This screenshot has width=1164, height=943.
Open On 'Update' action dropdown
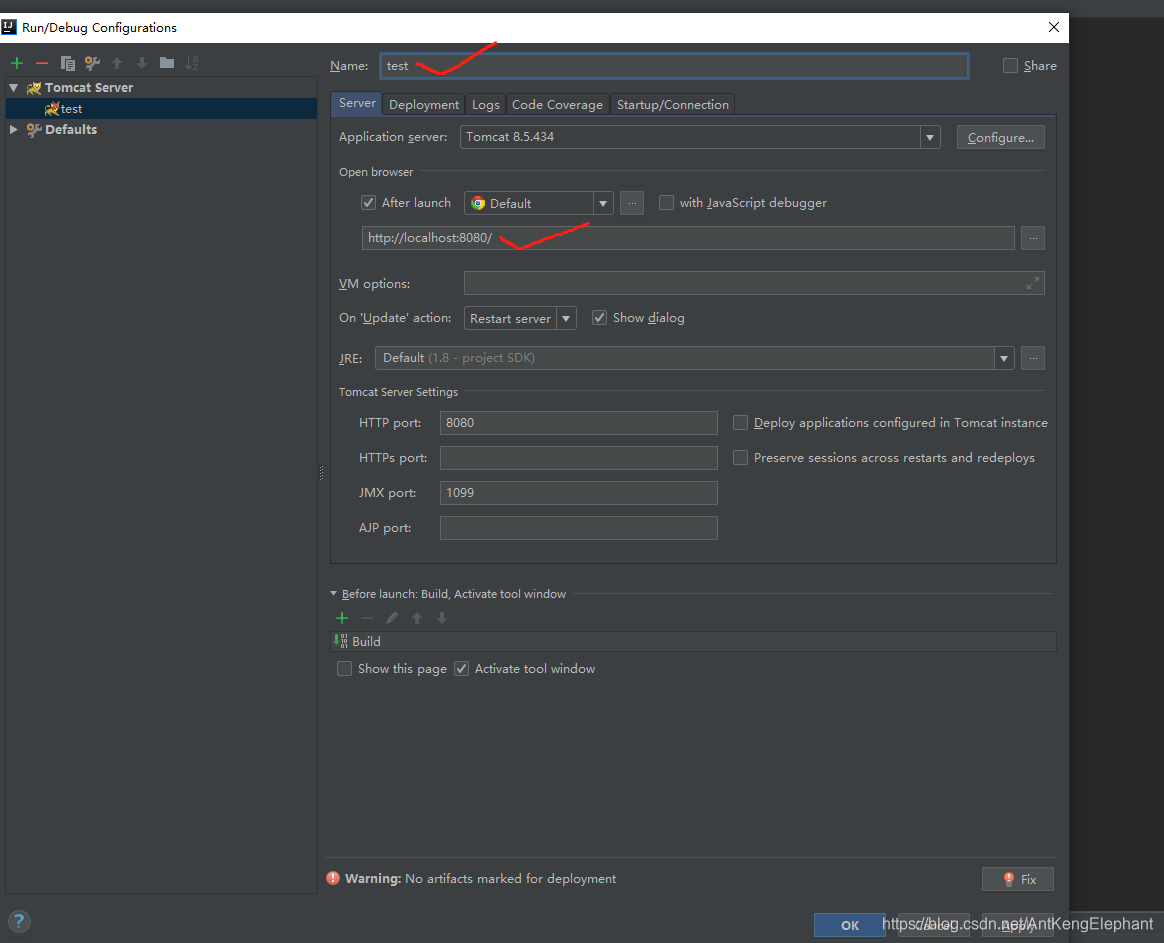click(566, 319)
